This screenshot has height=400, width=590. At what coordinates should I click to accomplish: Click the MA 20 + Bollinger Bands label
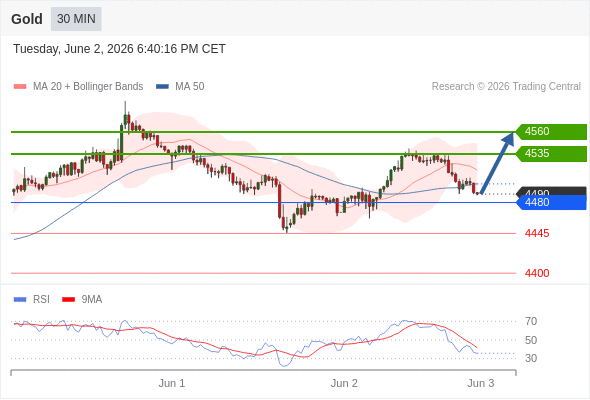pos(88,87)
